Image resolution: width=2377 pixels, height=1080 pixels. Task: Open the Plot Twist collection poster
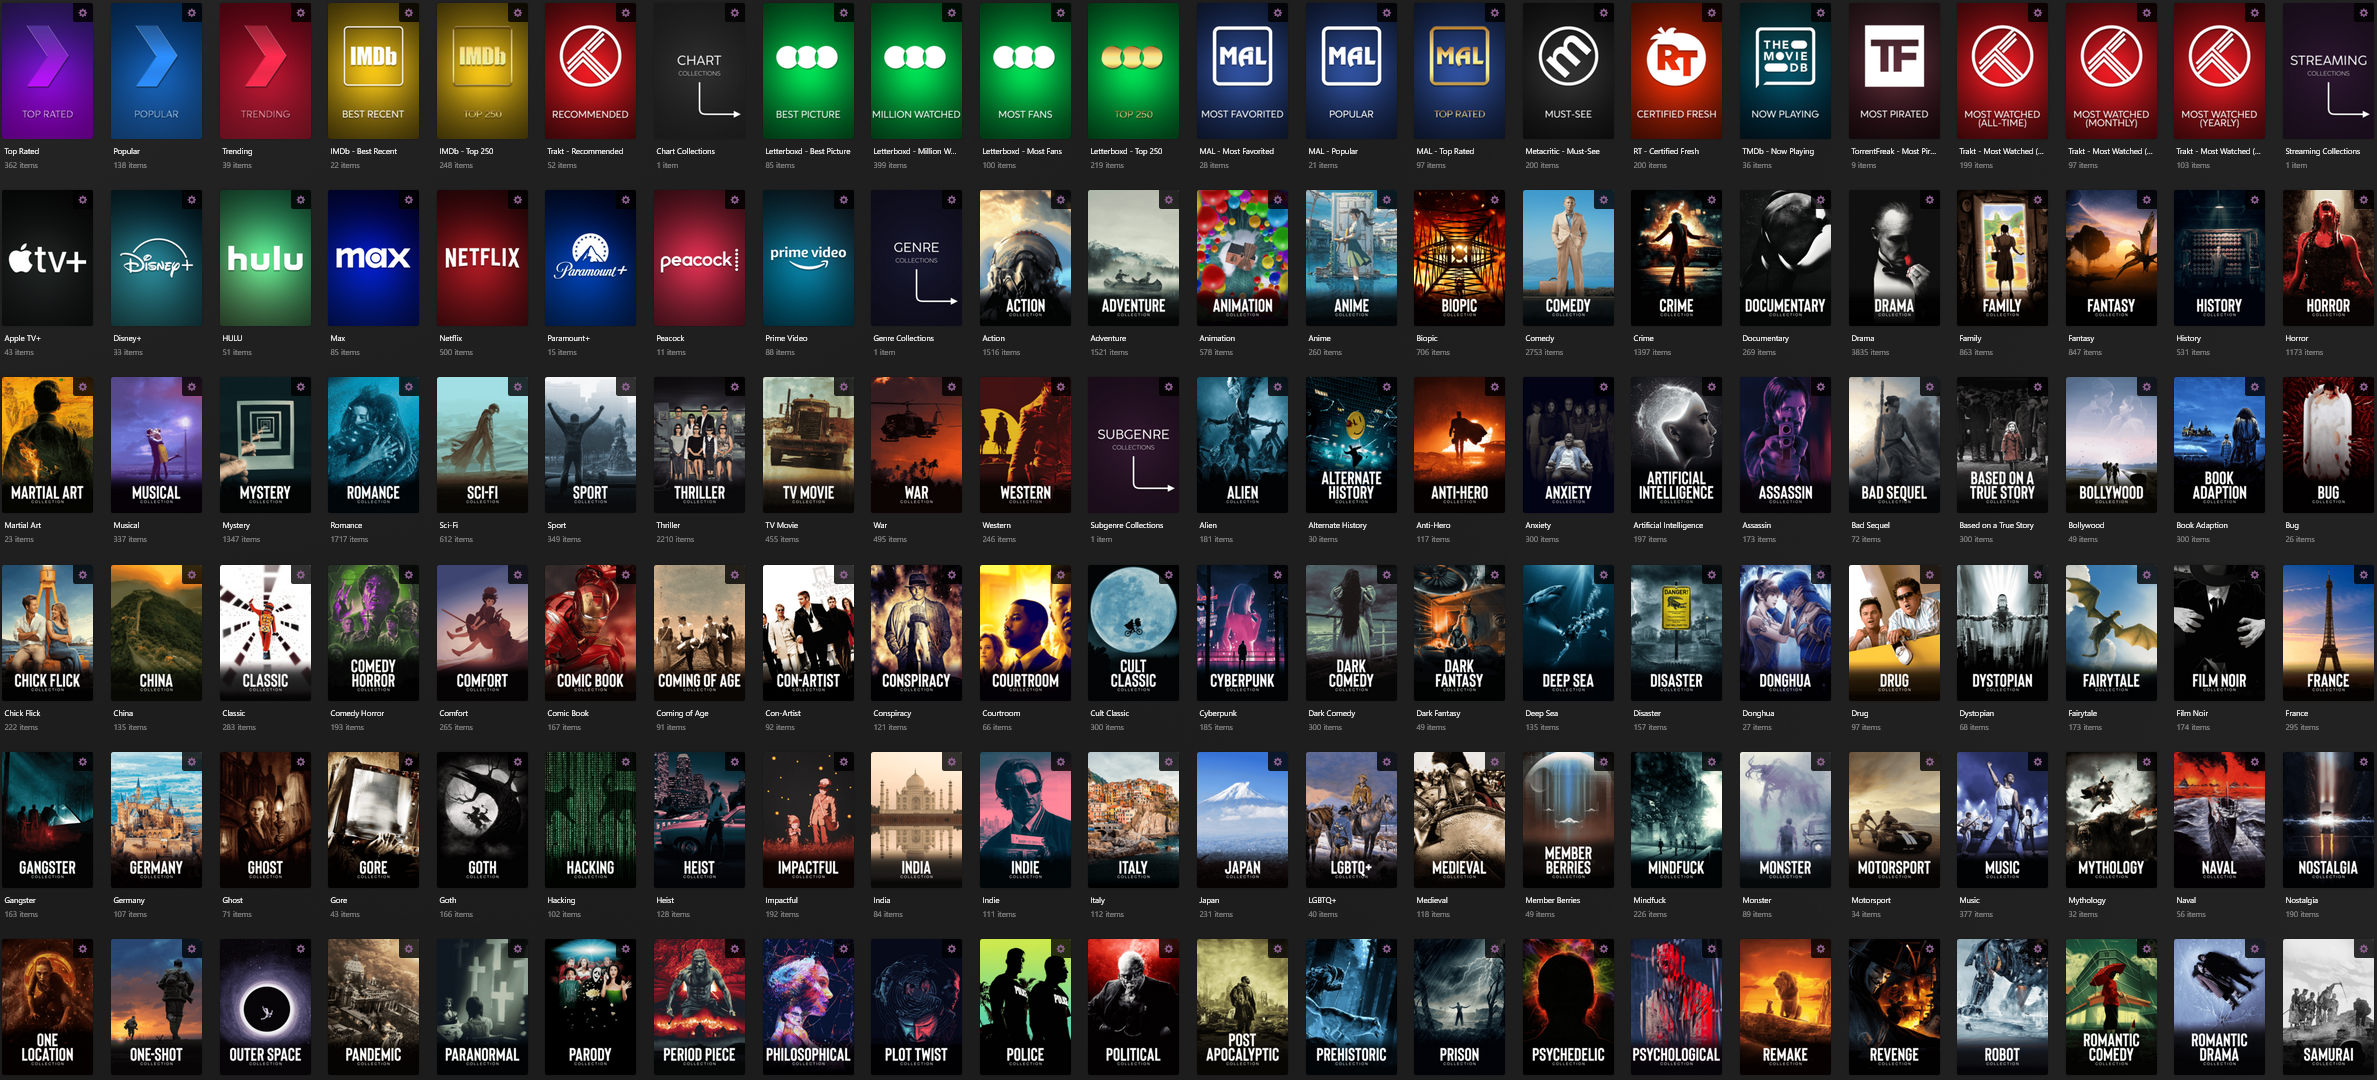pos(916,1006)
